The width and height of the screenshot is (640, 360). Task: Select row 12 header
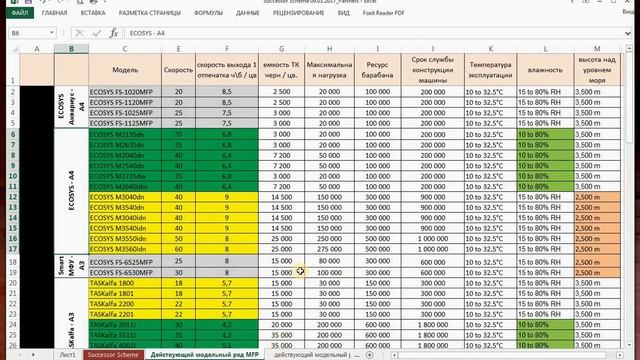[13, 197]
